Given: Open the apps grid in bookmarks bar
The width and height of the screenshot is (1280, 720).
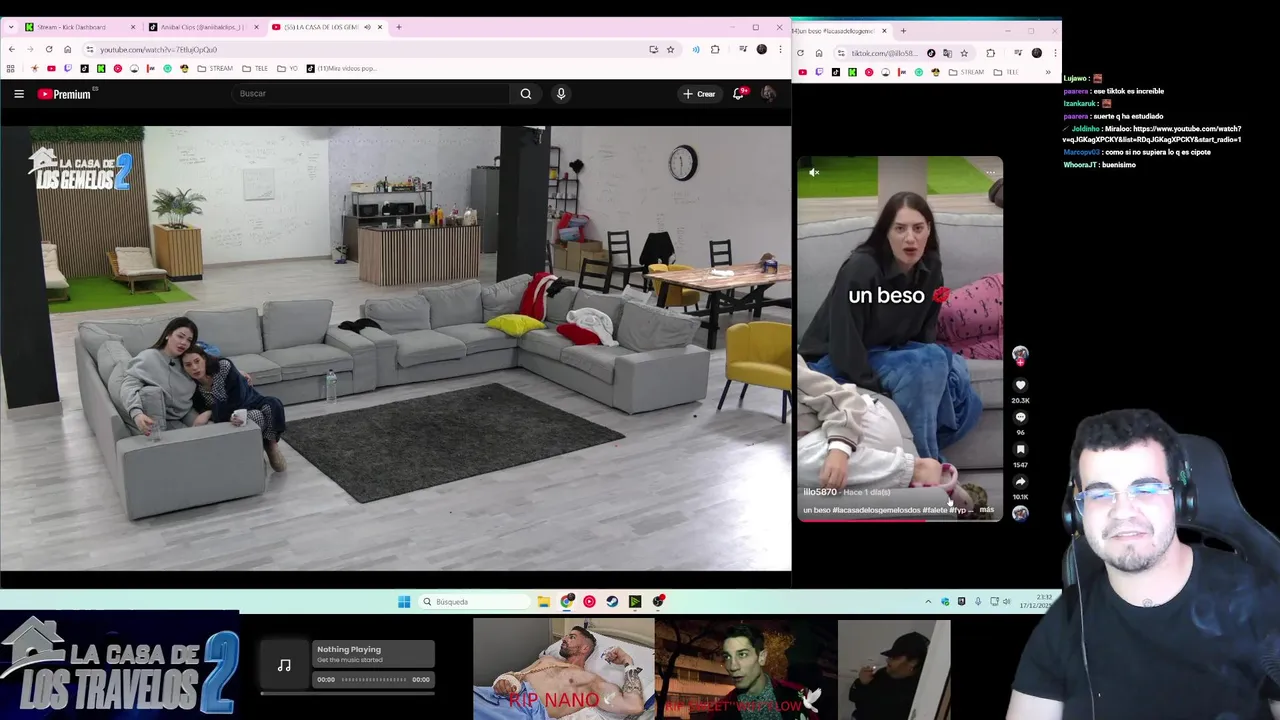Looking at the screenshot, I should click(11, 69).
